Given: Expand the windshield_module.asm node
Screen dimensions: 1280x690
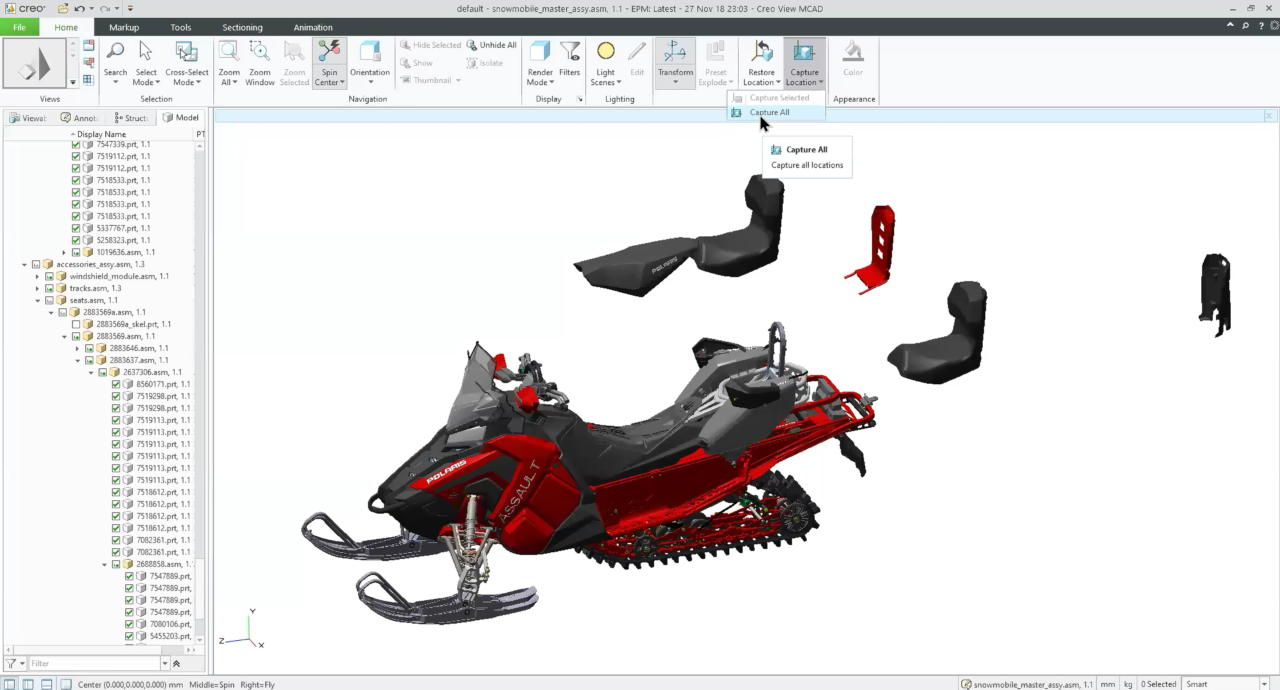Looking at the screenshot, I should point(37,276).
